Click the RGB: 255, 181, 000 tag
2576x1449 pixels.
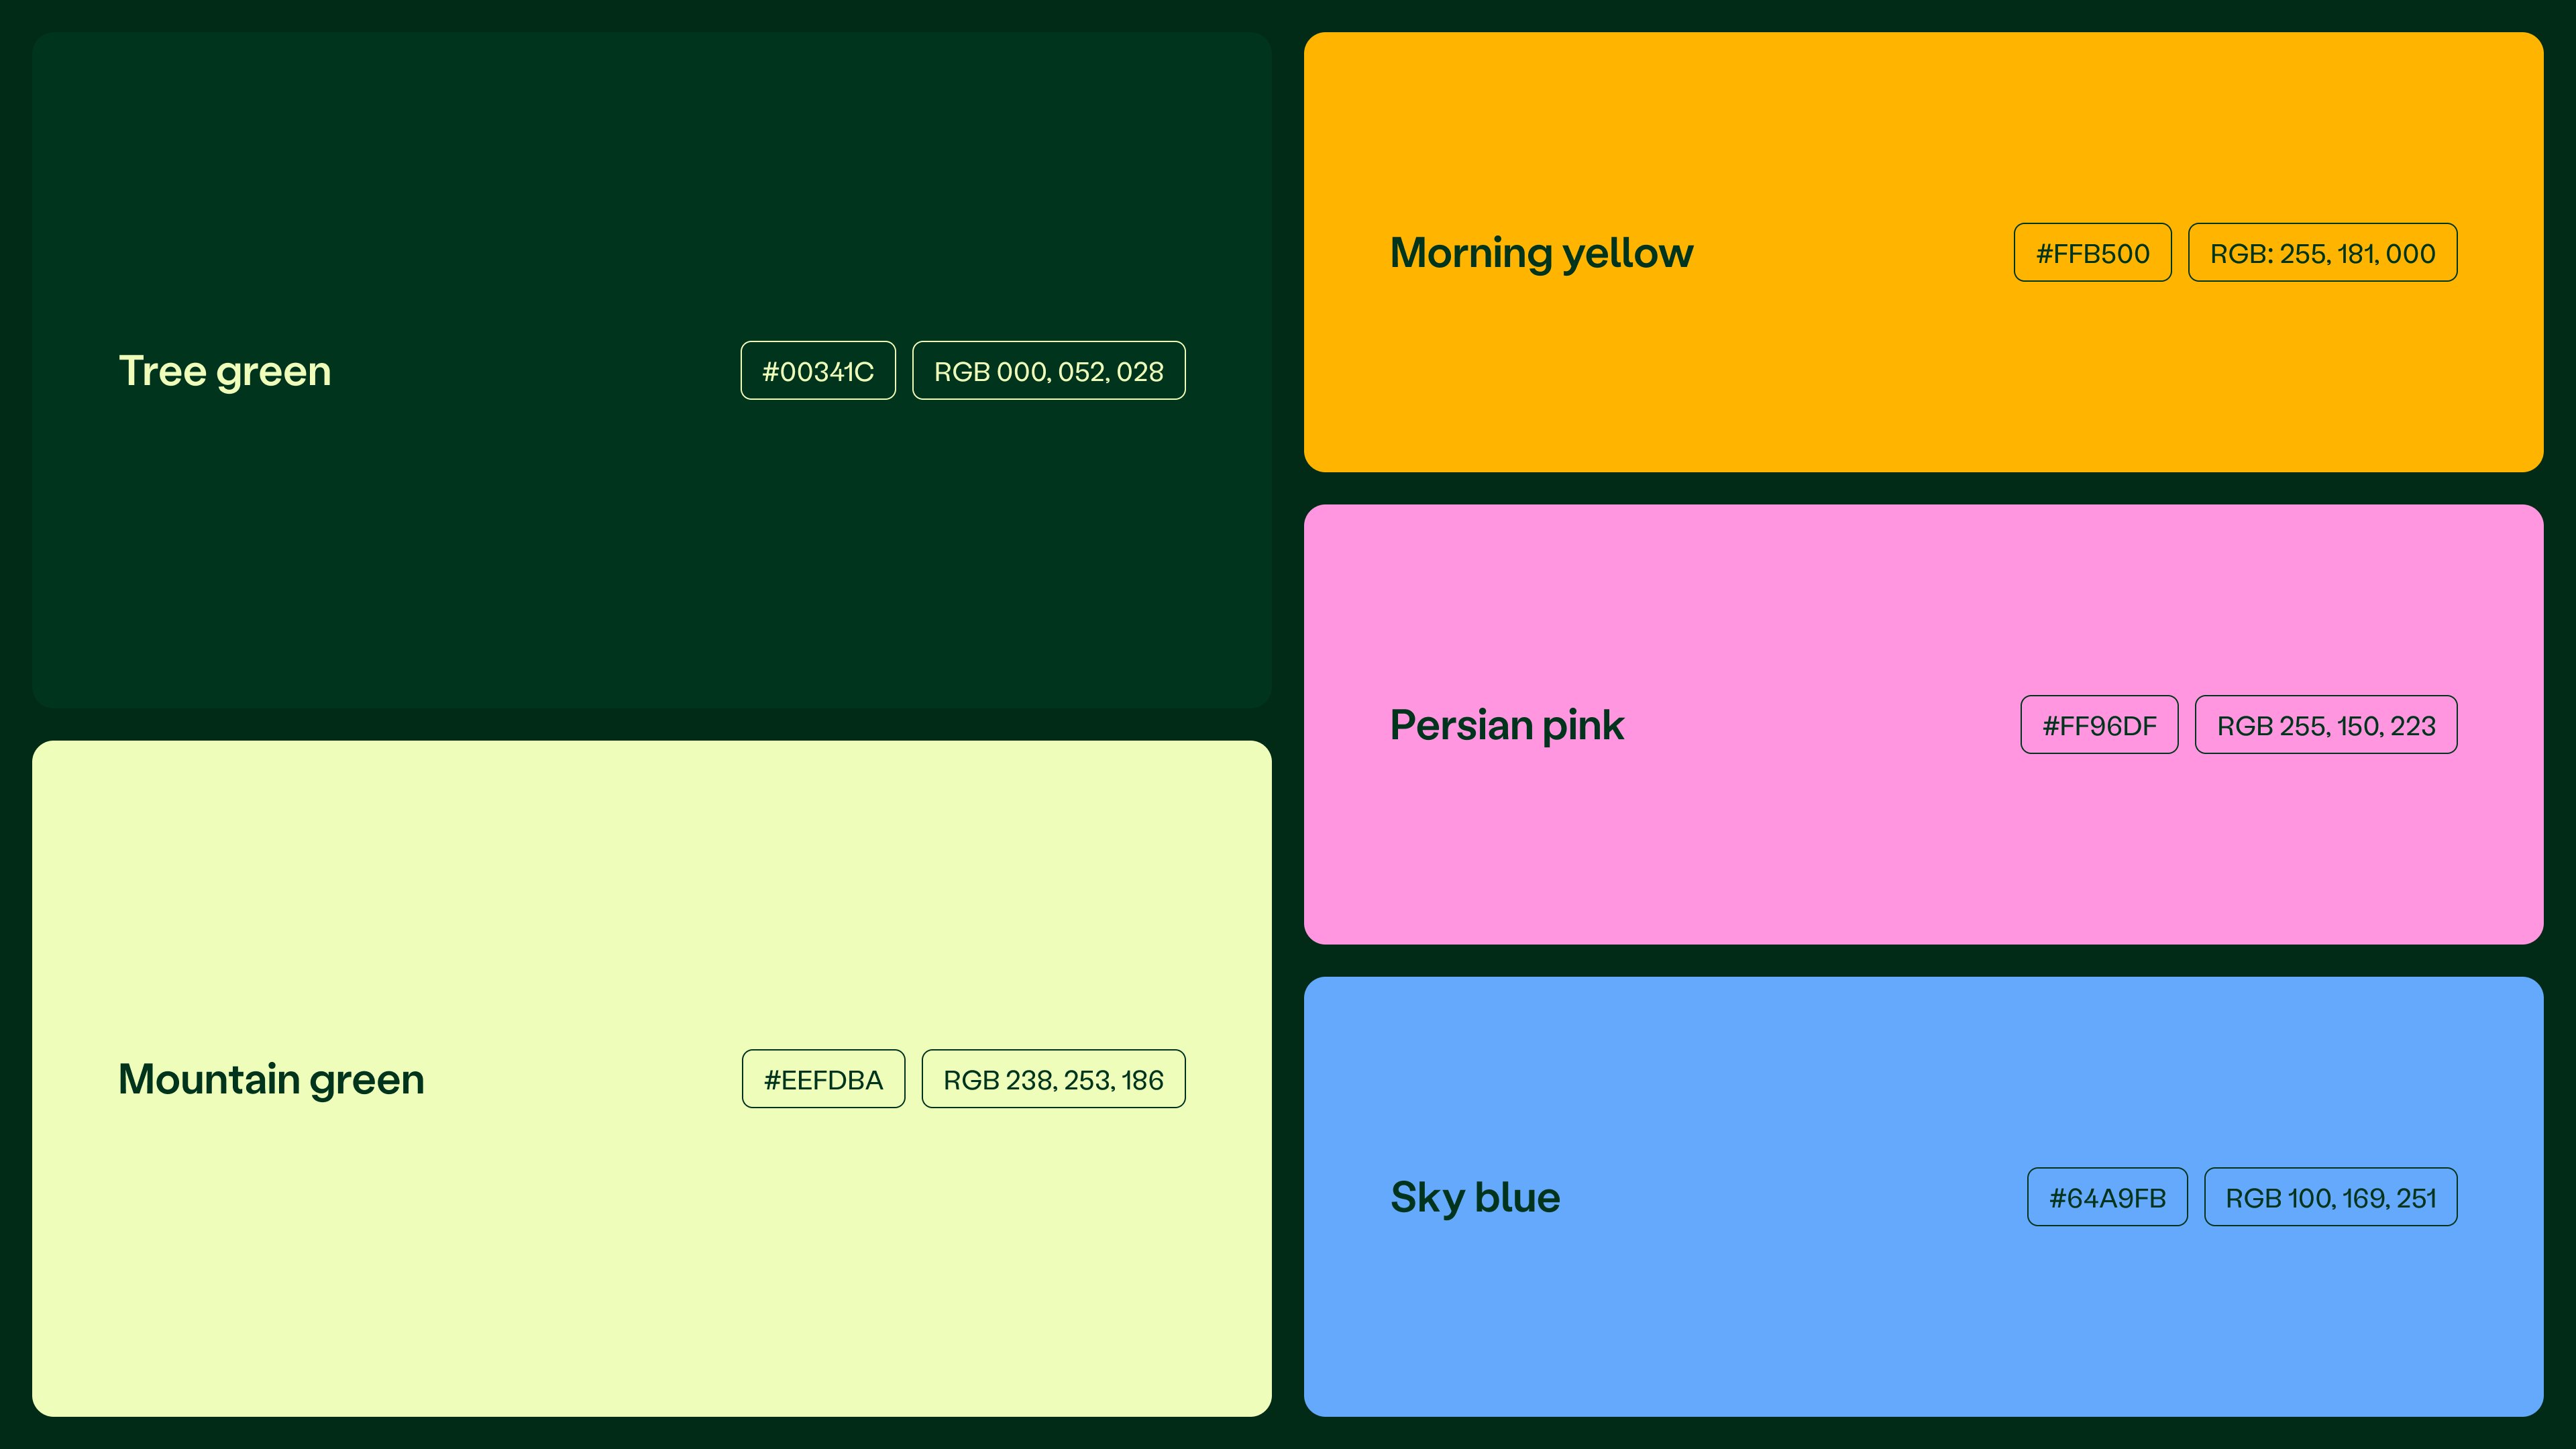[x=2322, y=253]
